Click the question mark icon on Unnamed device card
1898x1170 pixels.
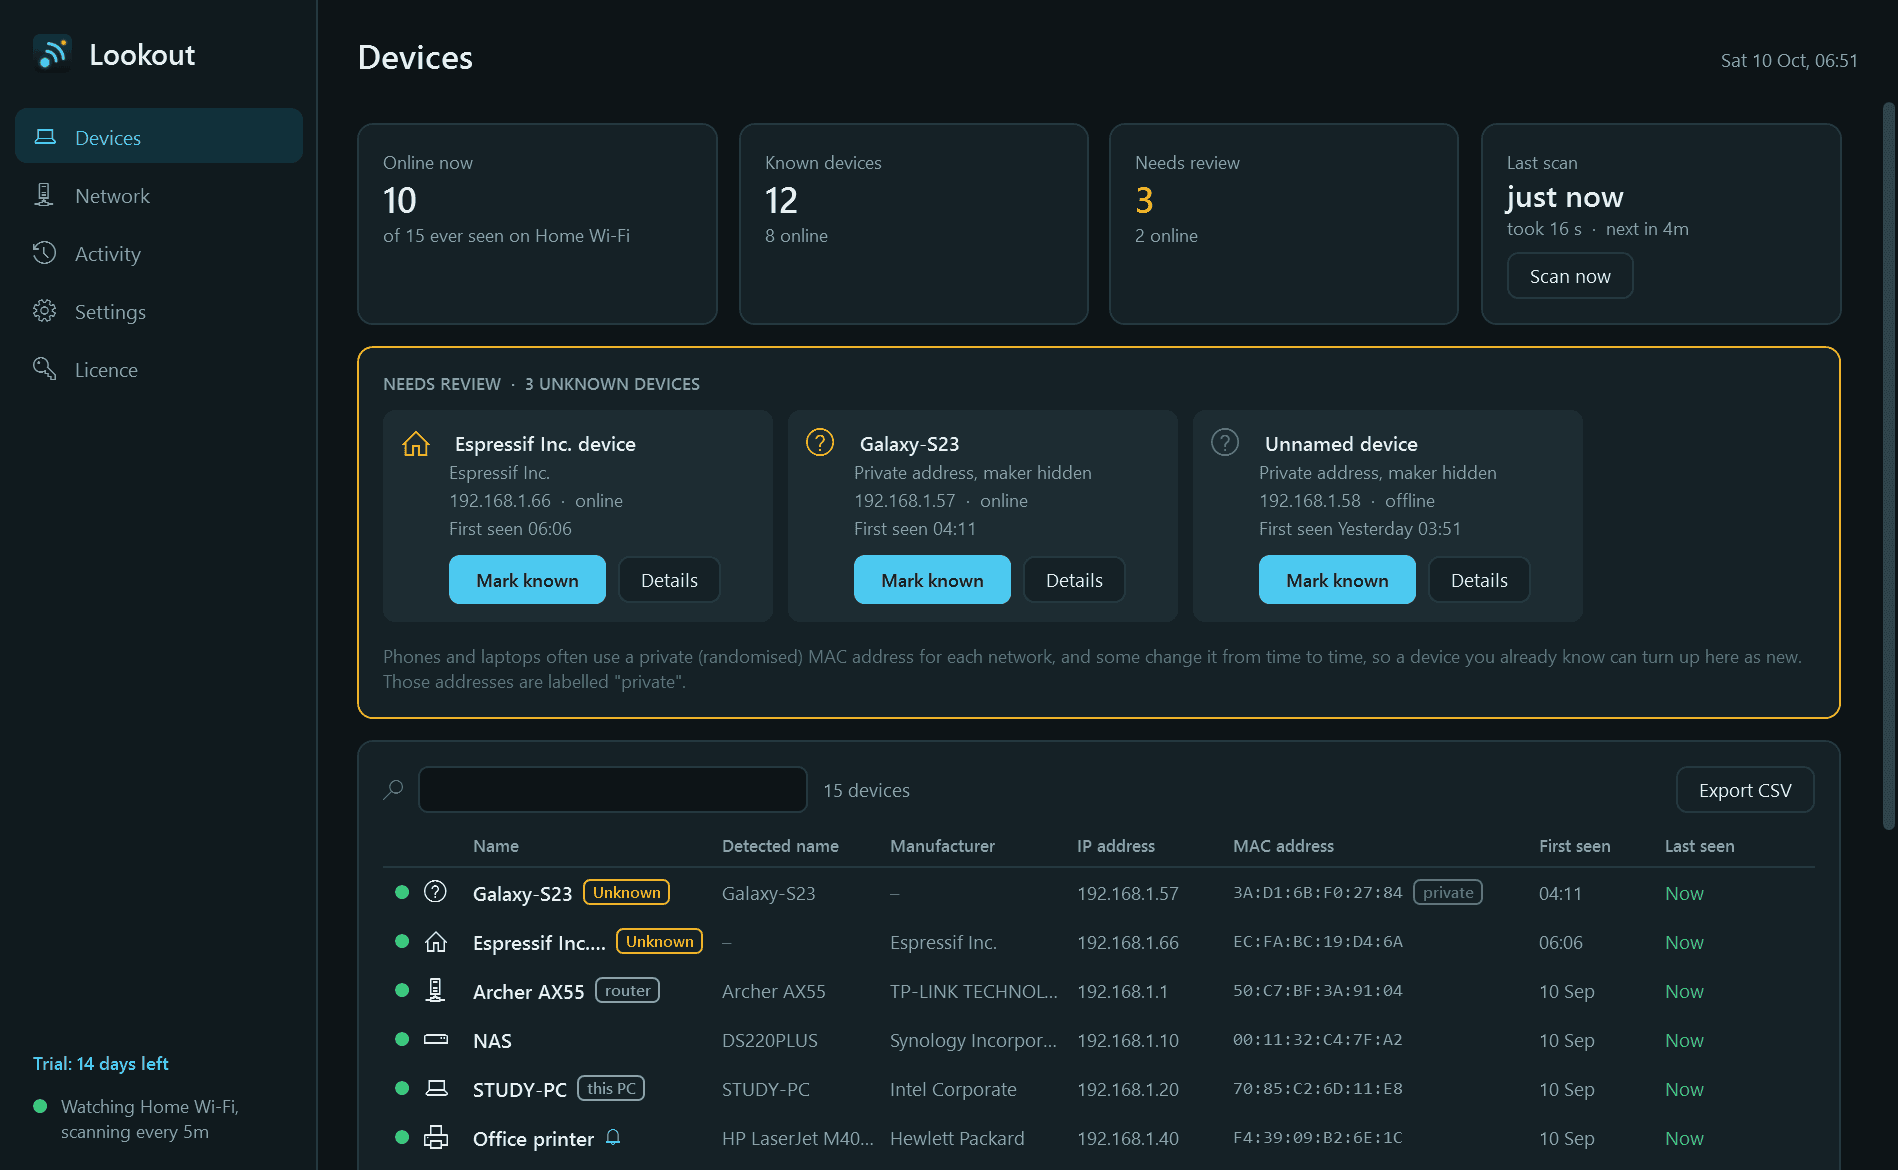point(1225,442)
